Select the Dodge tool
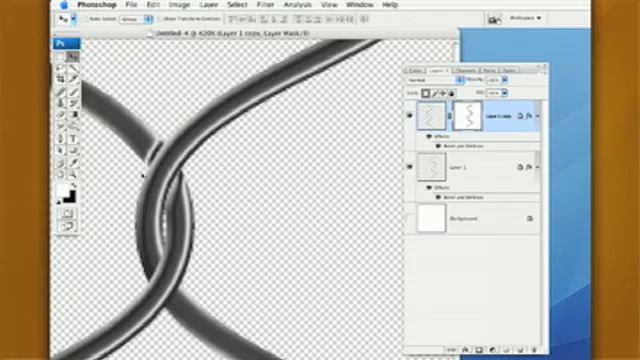 click(x=73, y=127)
